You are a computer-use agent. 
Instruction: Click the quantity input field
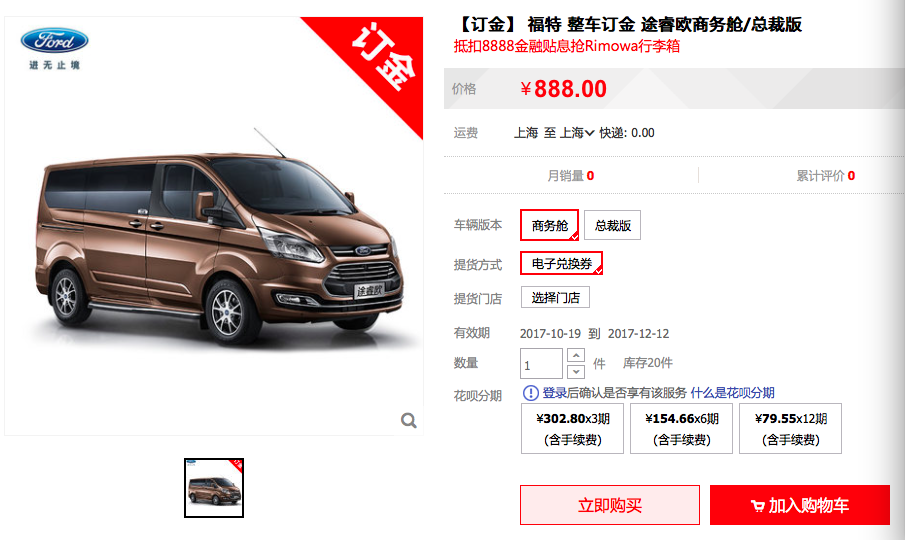point(541,363)
